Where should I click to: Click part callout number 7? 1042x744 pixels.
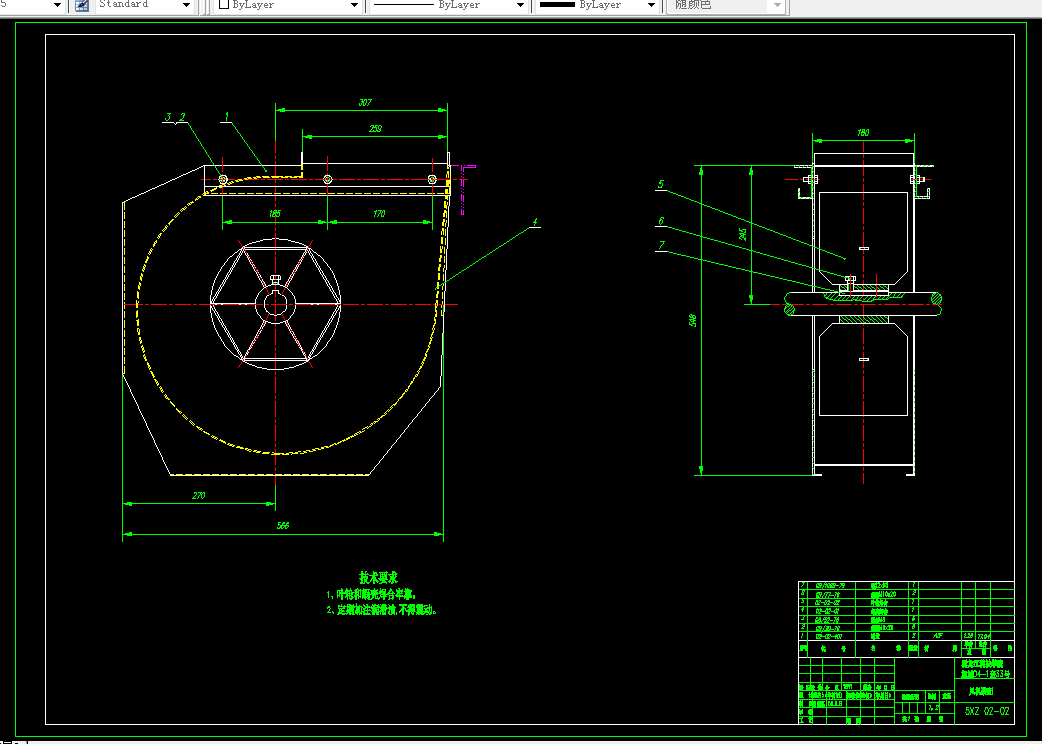(661, 246)
